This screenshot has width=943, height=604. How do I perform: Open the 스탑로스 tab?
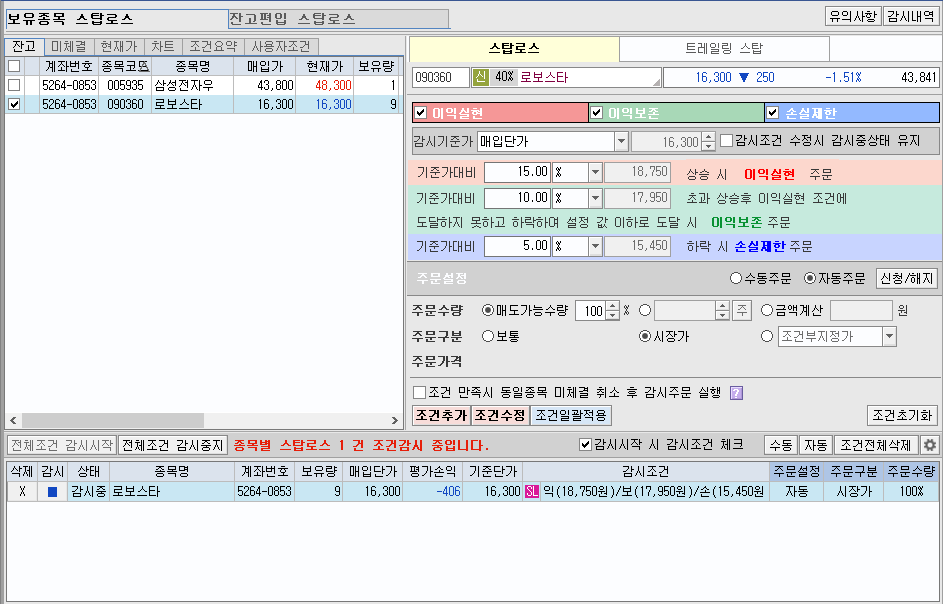(514, 48)
